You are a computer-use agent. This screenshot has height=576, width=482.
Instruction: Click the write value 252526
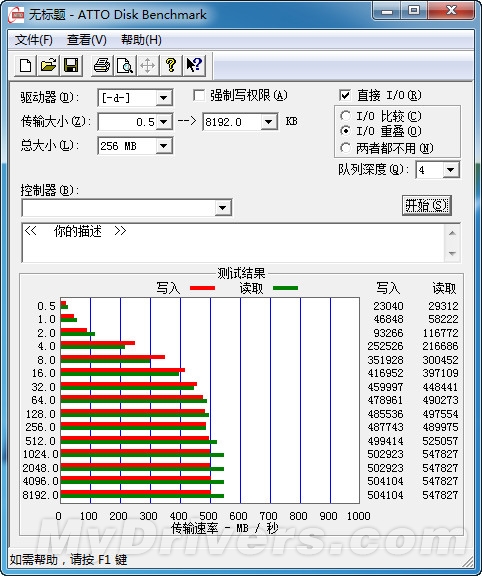[385, 346]
